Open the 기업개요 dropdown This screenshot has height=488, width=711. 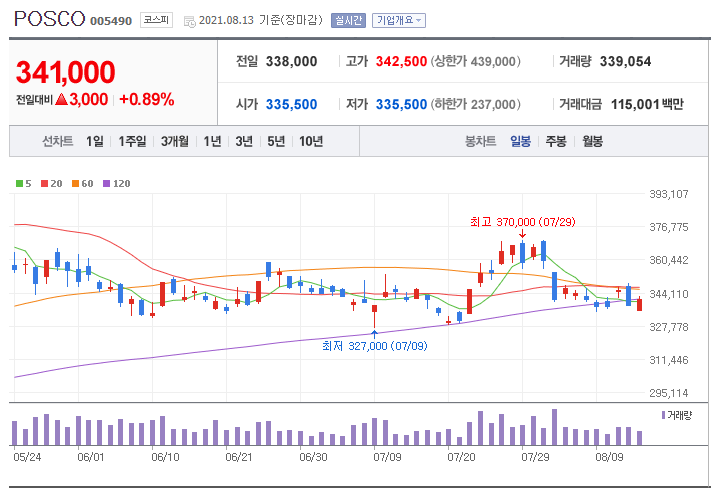click(399, 20)
